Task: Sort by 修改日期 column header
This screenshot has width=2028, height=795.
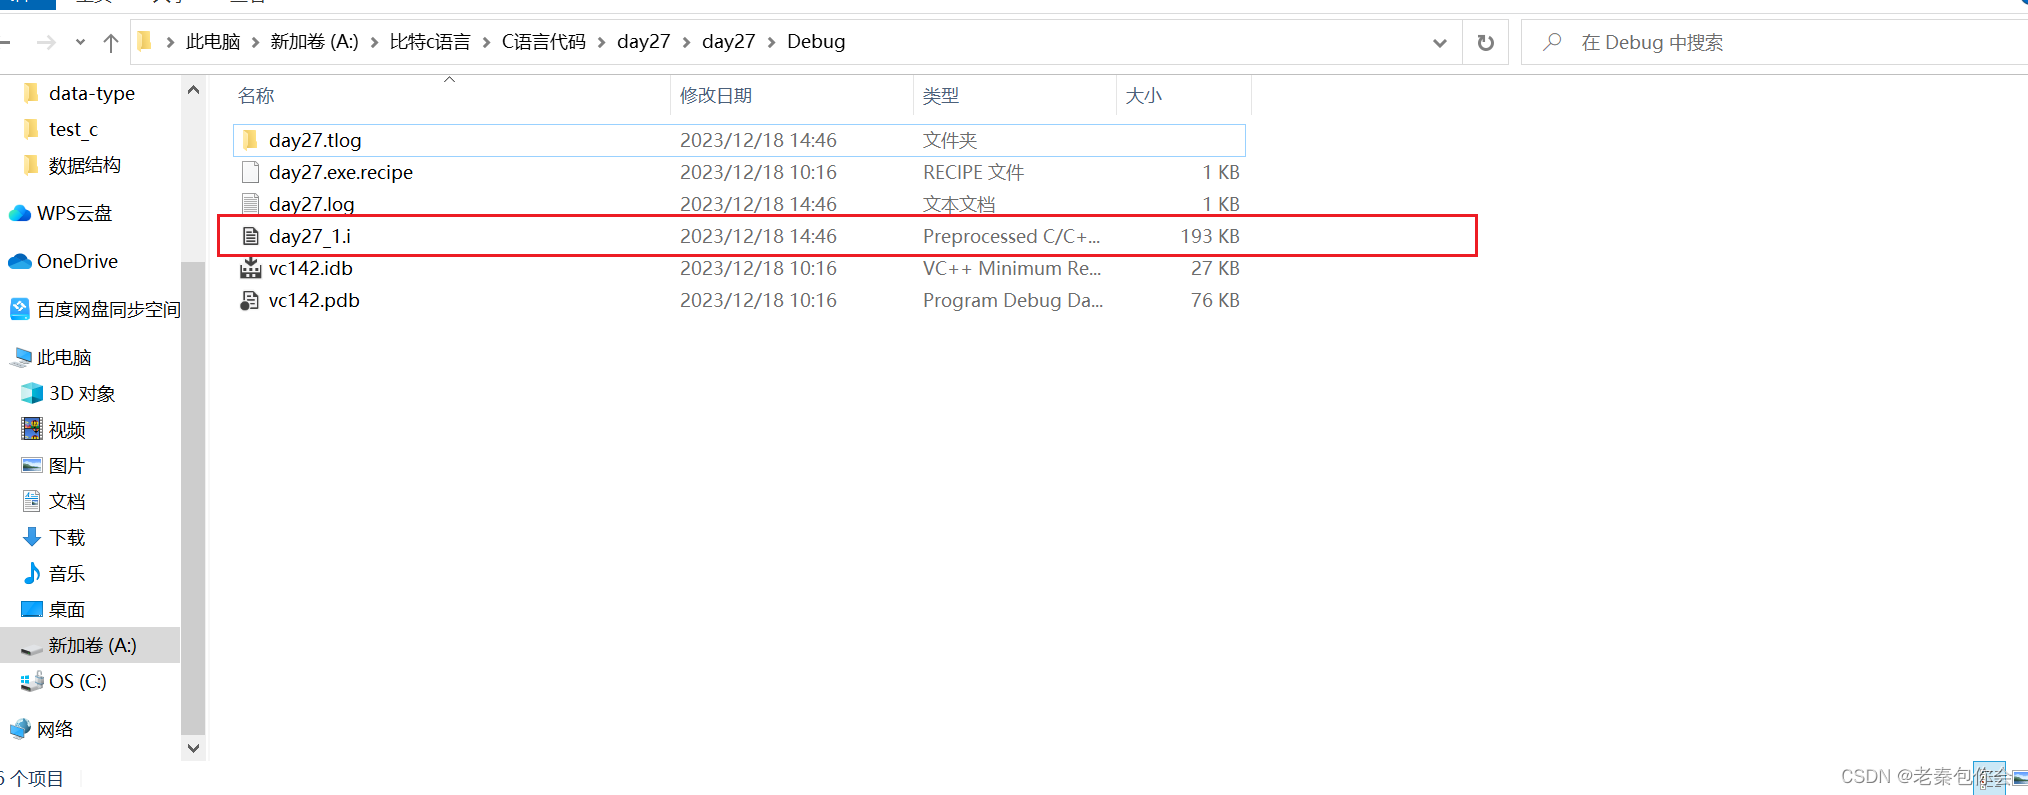Action: 716,95
